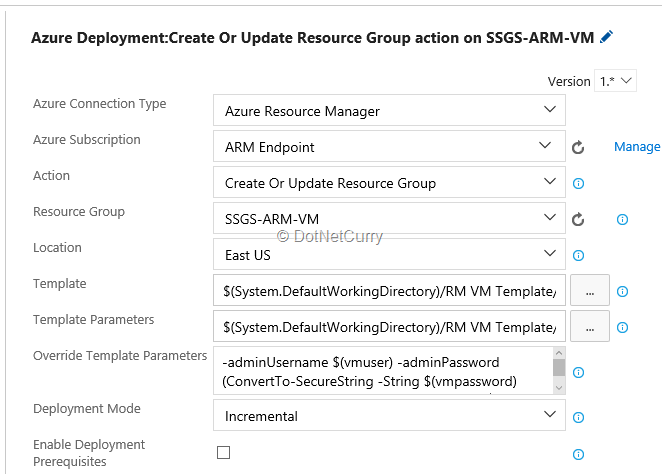Click the override parameters scrollbar thumb
Screen dimensions: 662x474
point(559,367)
